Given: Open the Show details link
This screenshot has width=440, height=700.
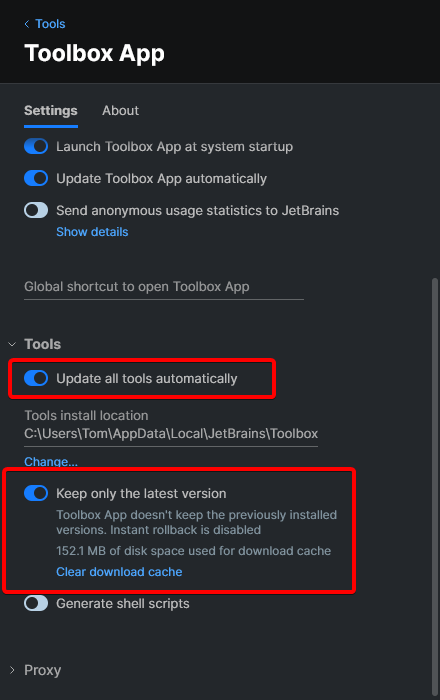Looking at the screenshot, I should tap(92, 232).
